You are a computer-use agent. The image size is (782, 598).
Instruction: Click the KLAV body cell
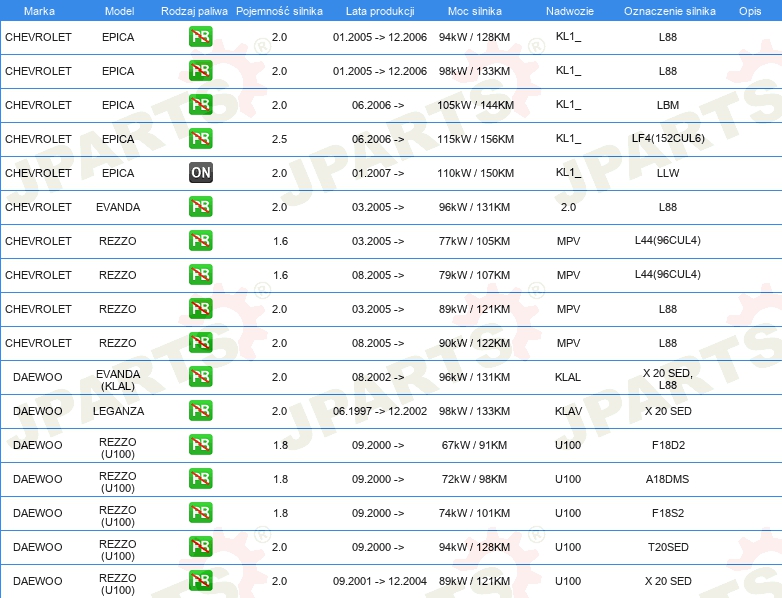tap(568, 411)
